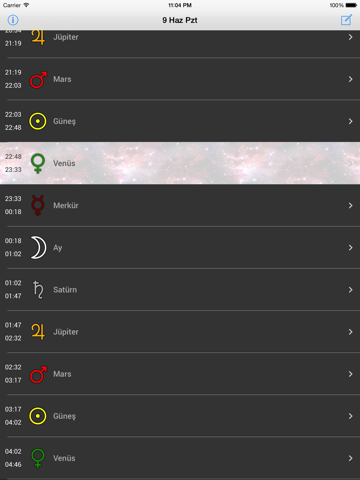Open the Mars label at 02:32
The height and width of the screenshot is (480, 360).
pos(62,374)
